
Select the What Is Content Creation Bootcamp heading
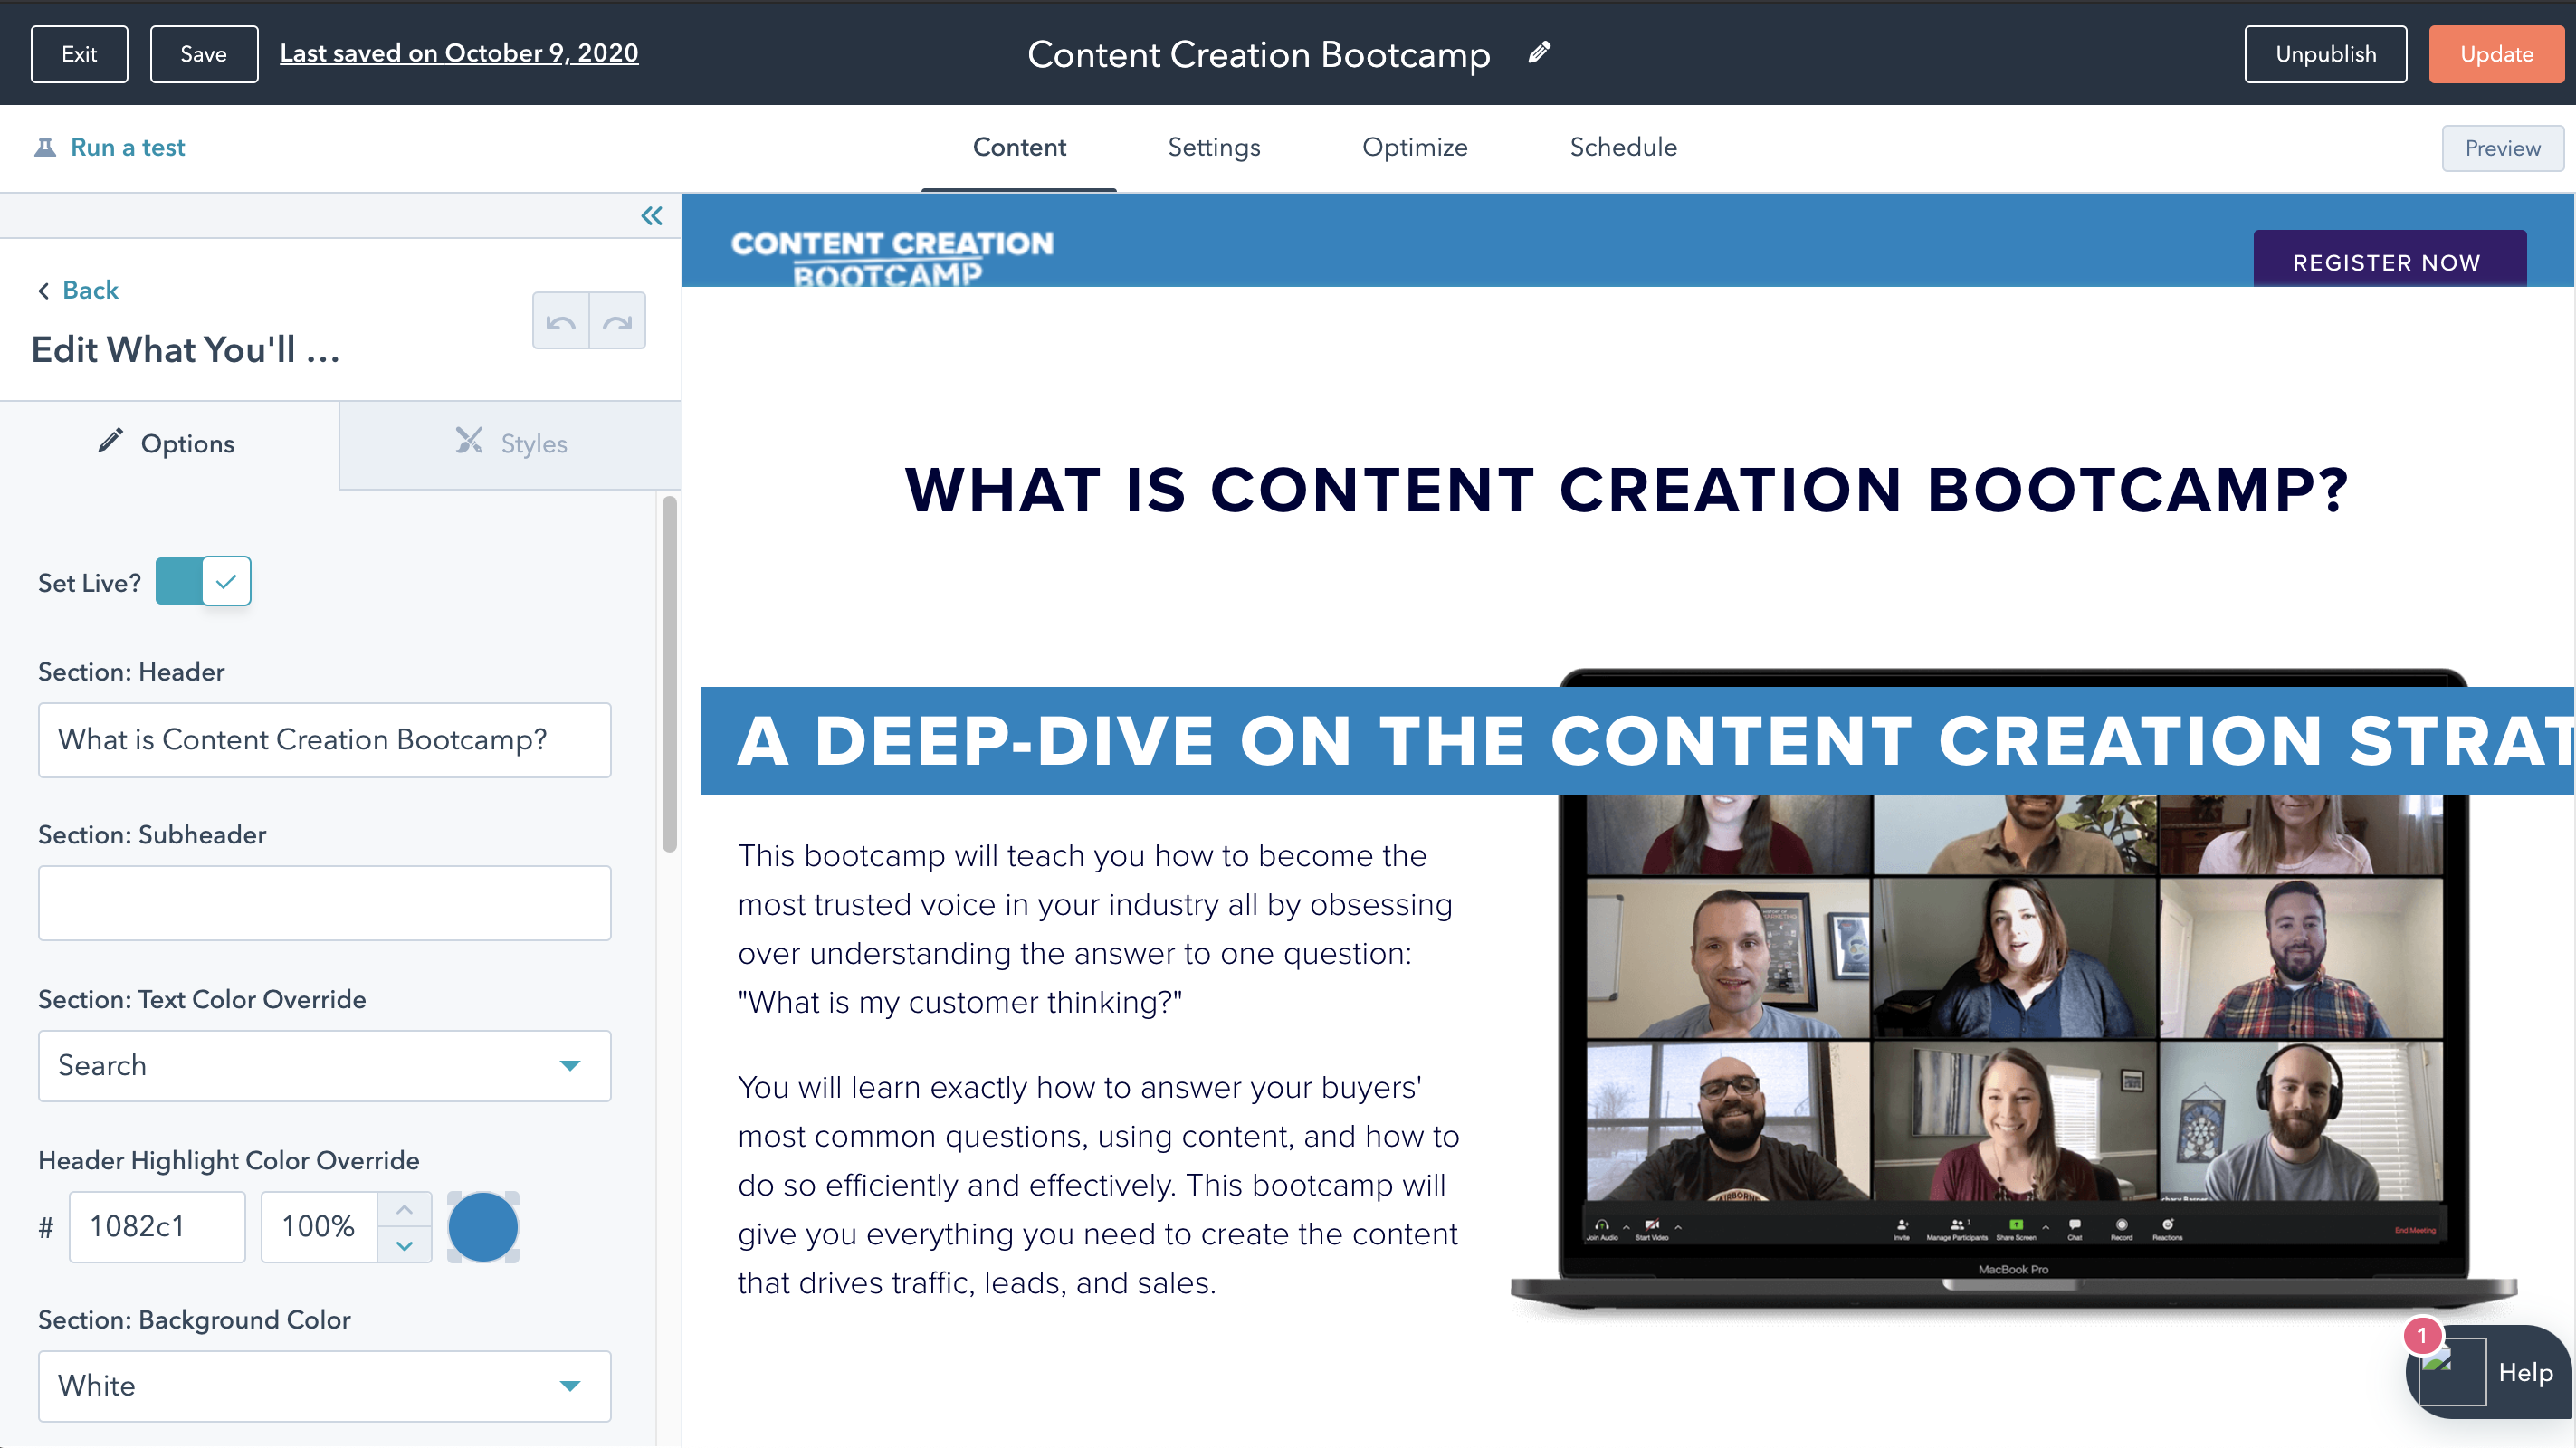click(x=1627, y=490)
